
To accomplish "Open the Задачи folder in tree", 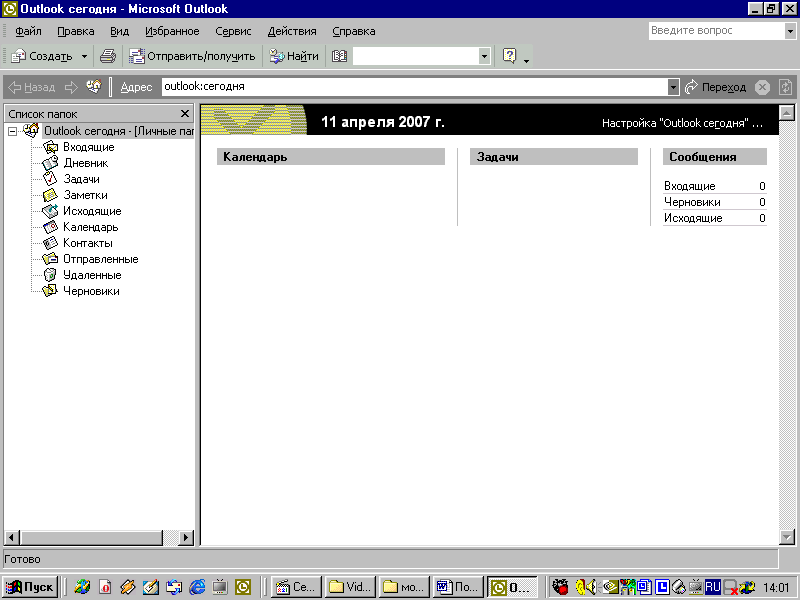I will click(81, 179).
